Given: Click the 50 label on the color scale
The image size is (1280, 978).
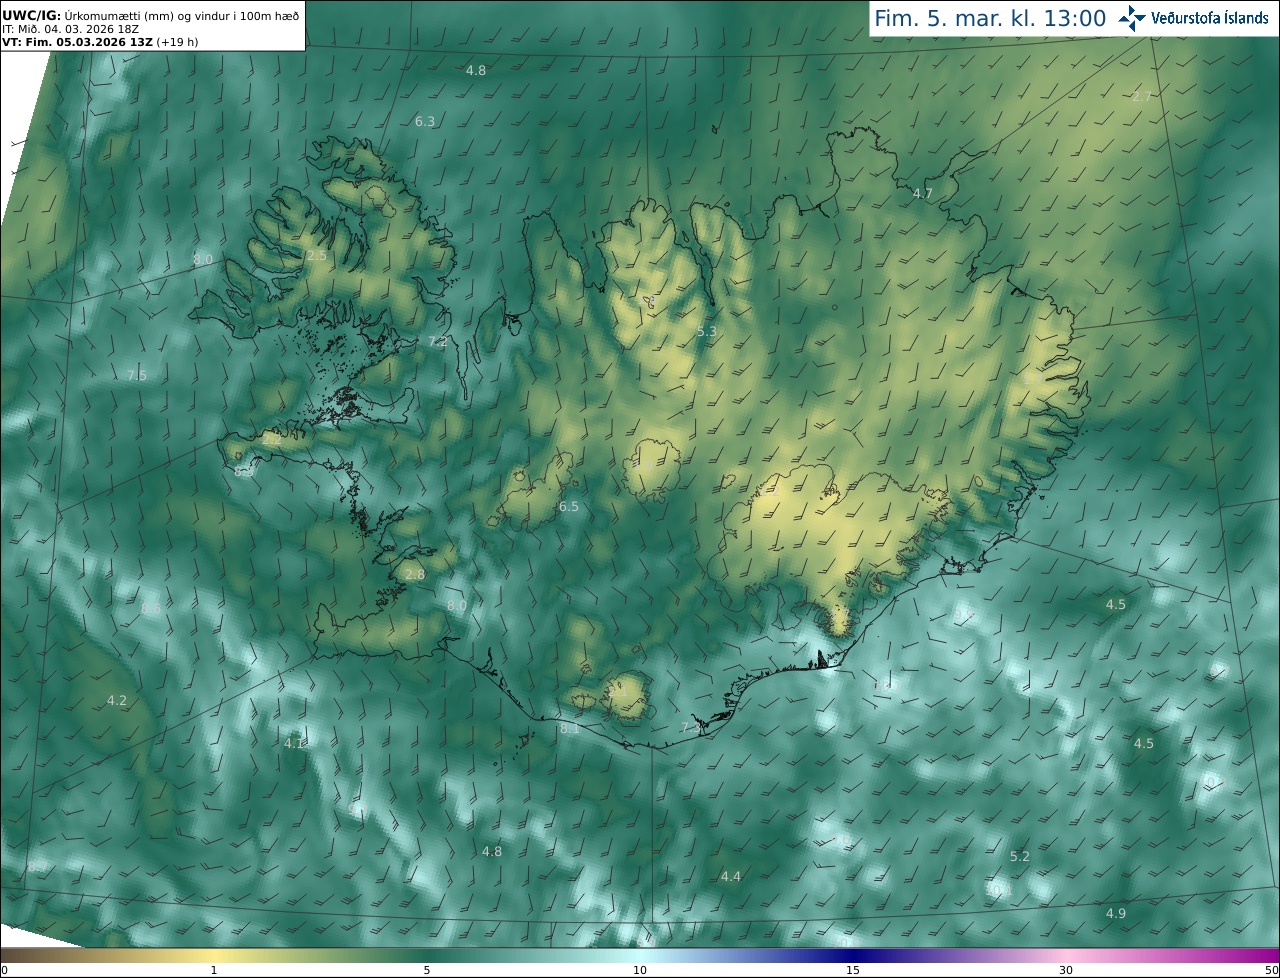Looking at the screenshot, I should (1271, 970).
